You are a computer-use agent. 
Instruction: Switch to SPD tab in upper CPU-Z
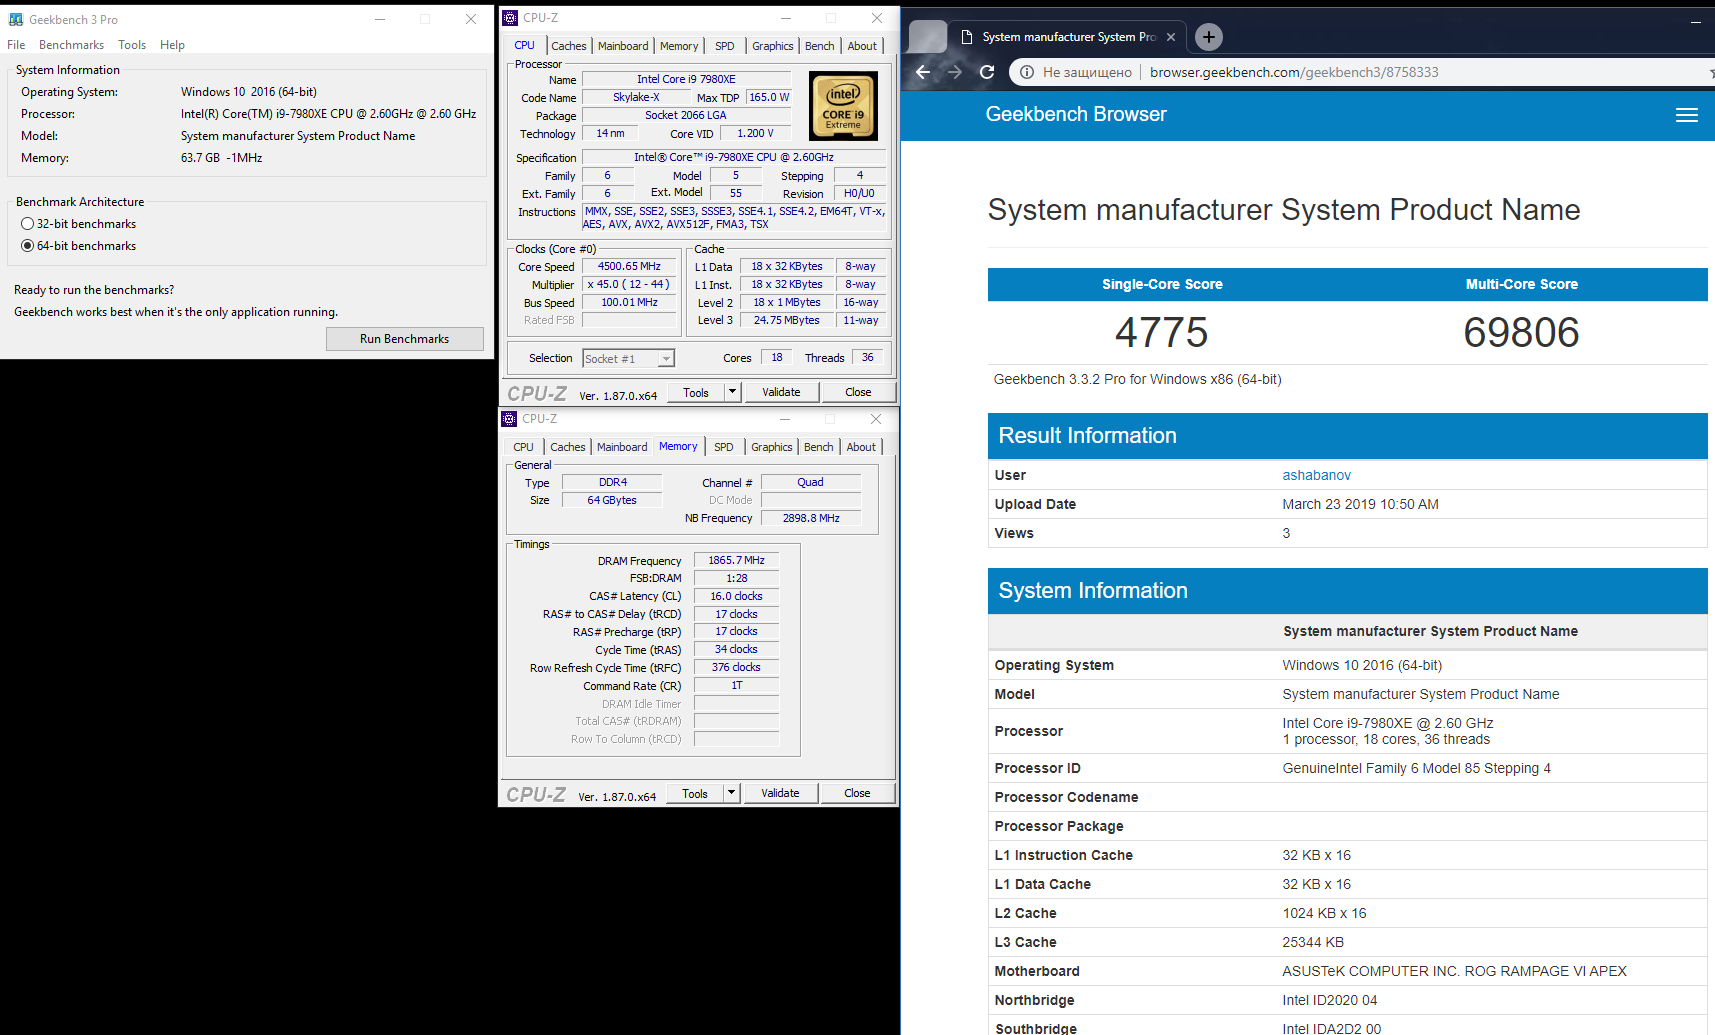click(725, 46)
